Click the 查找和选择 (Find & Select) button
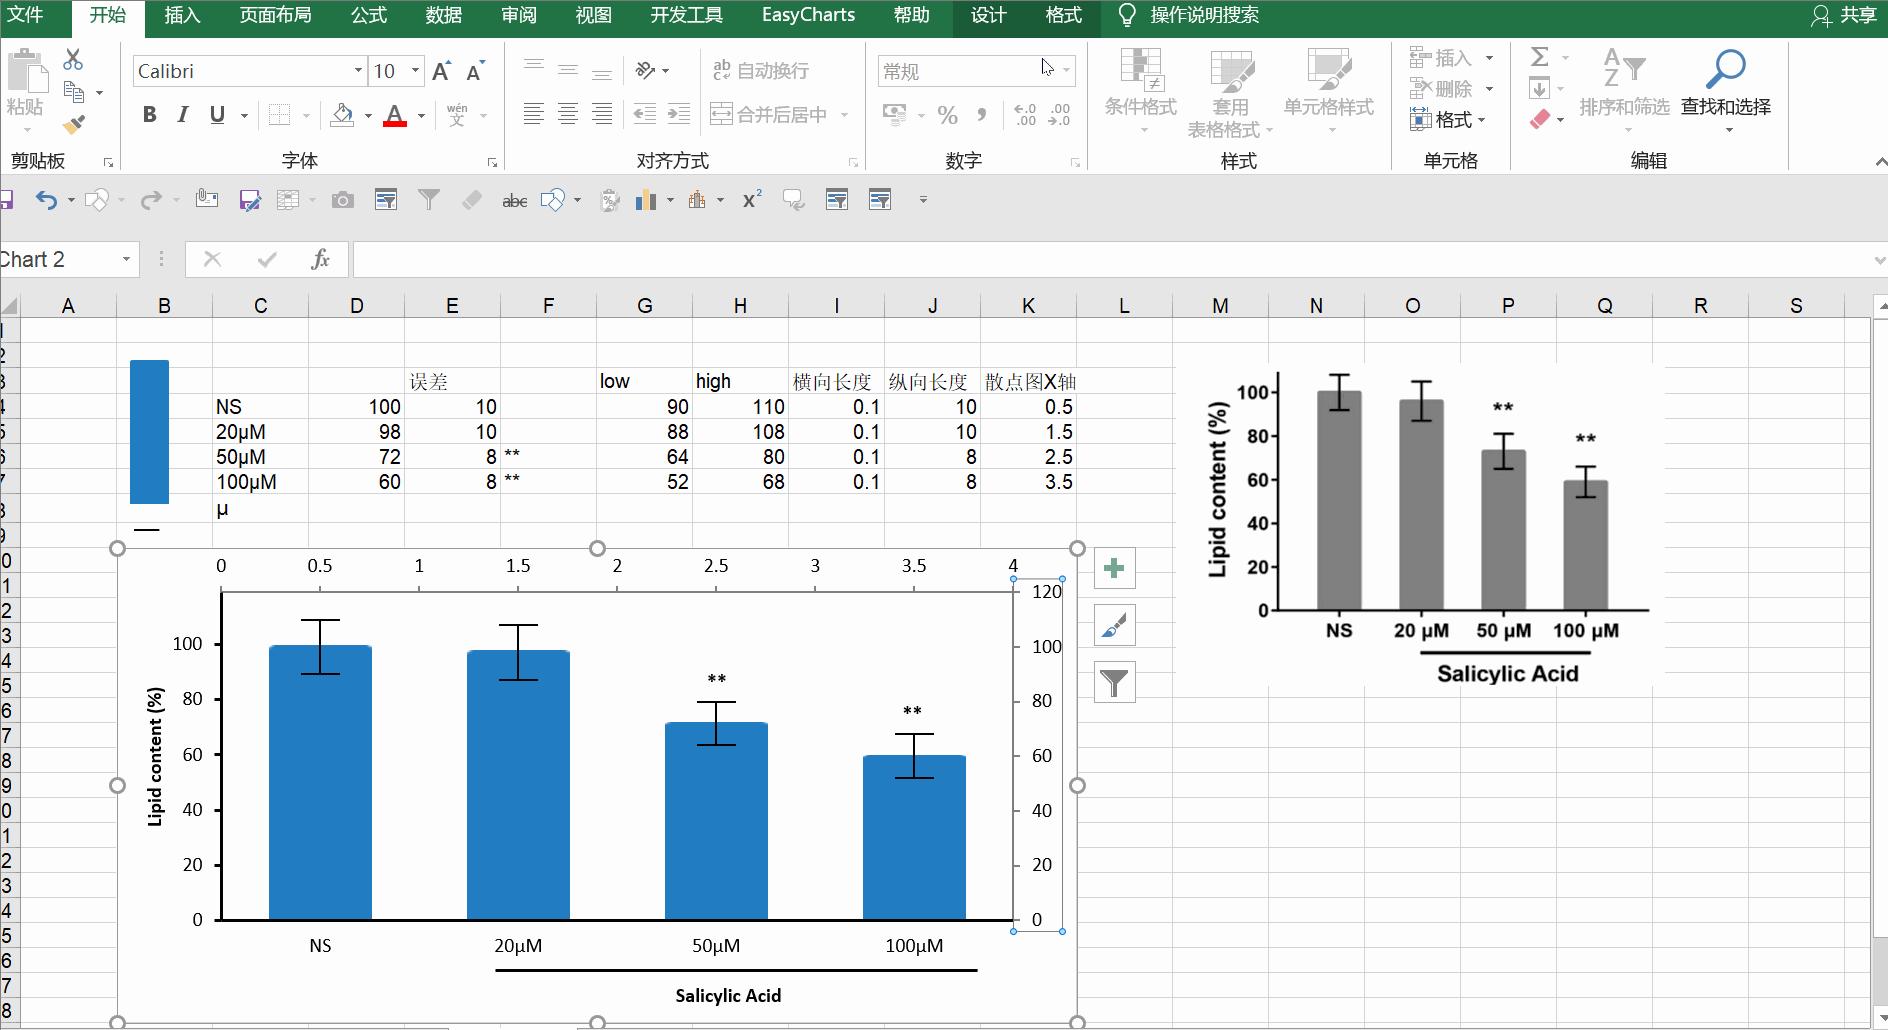 click(x=1725, y=90)
